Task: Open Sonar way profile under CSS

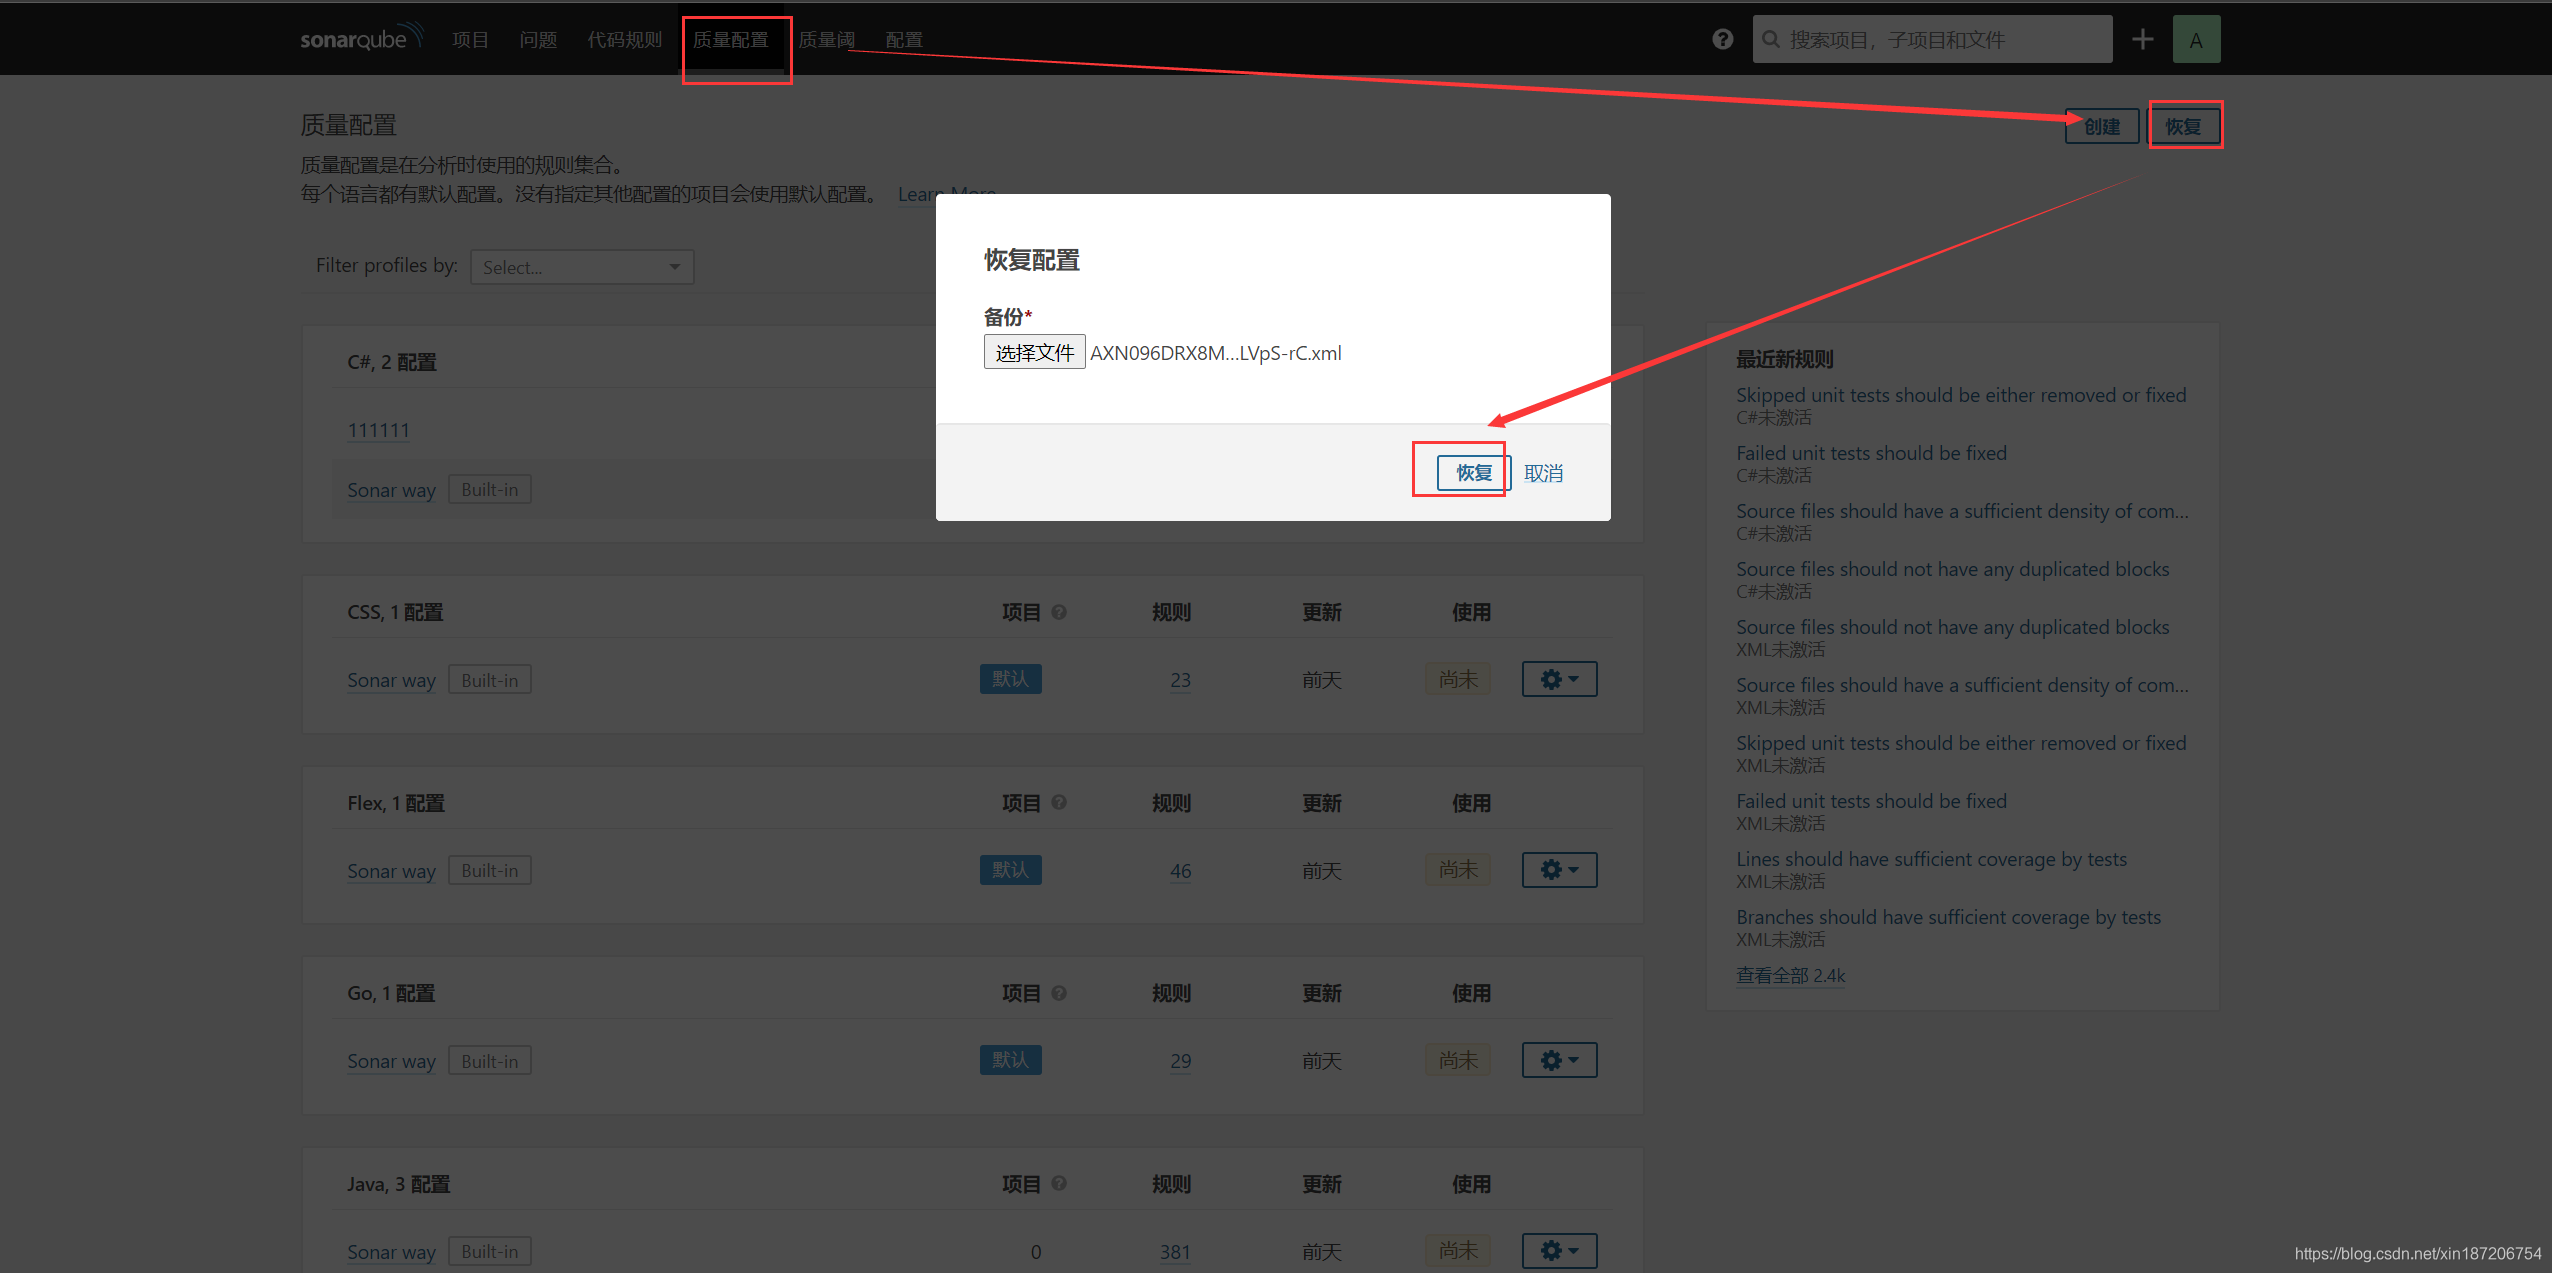Action: tap(391, 680)
